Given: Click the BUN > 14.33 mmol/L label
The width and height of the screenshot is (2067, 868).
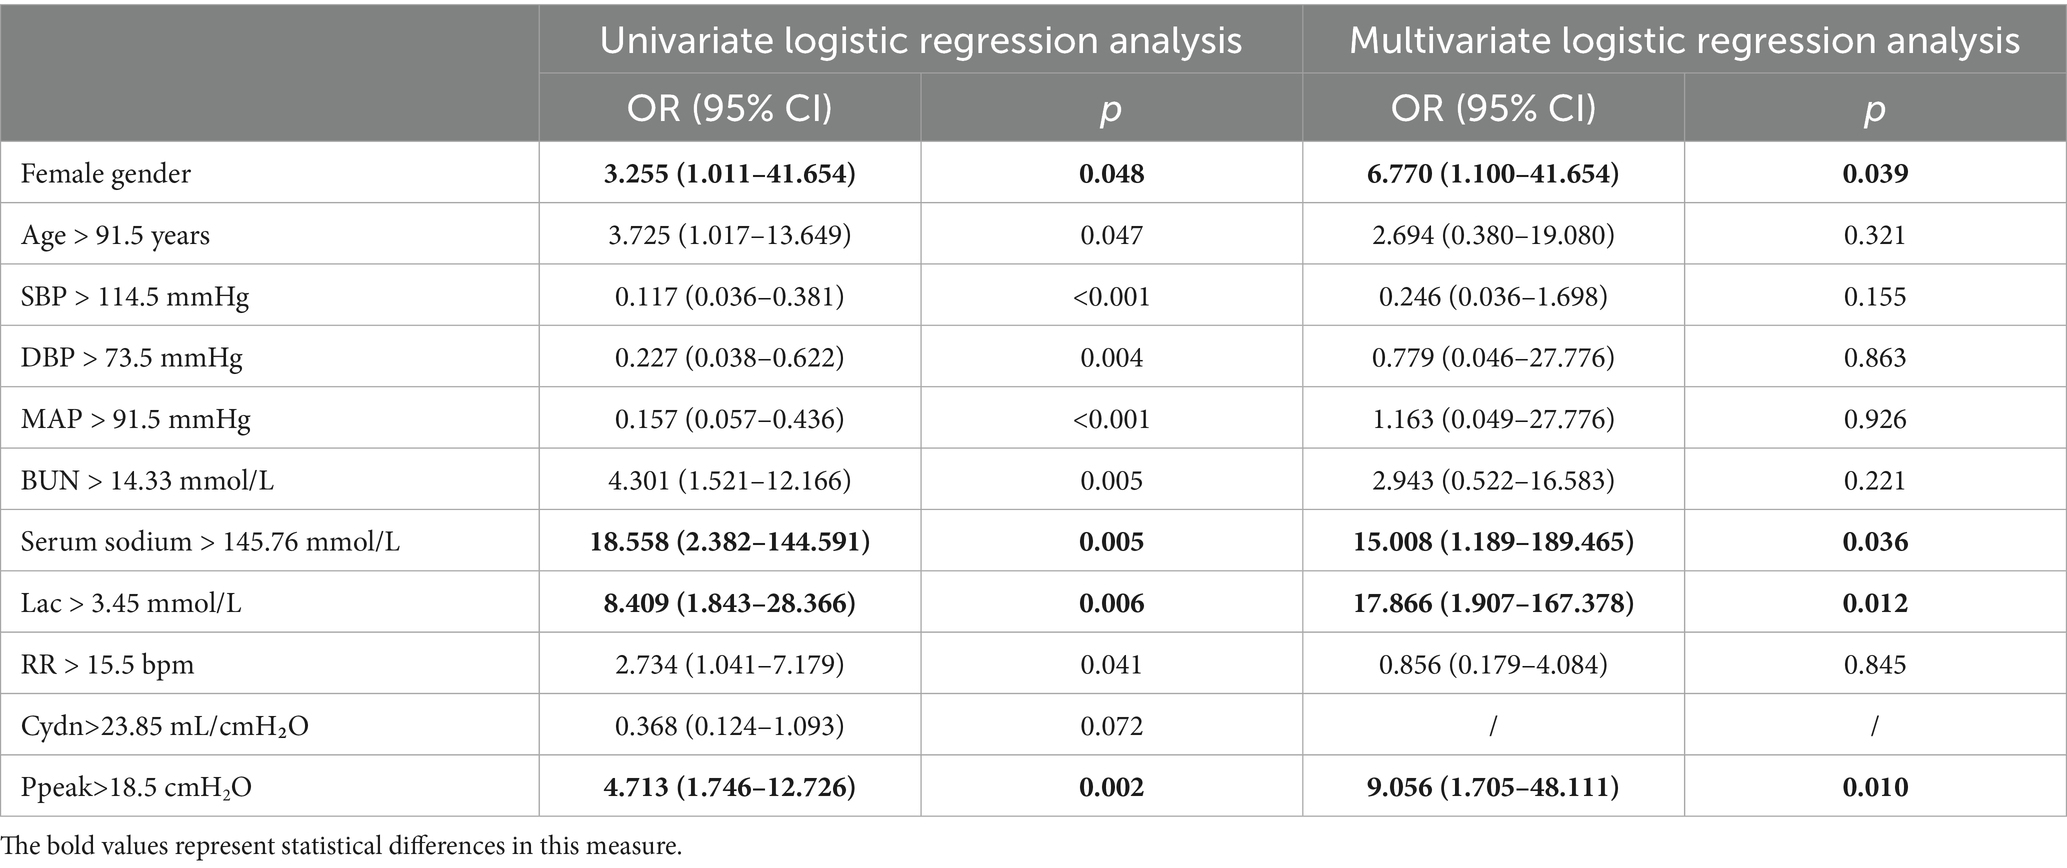Looking at the screenshot, I should (147, 481).
